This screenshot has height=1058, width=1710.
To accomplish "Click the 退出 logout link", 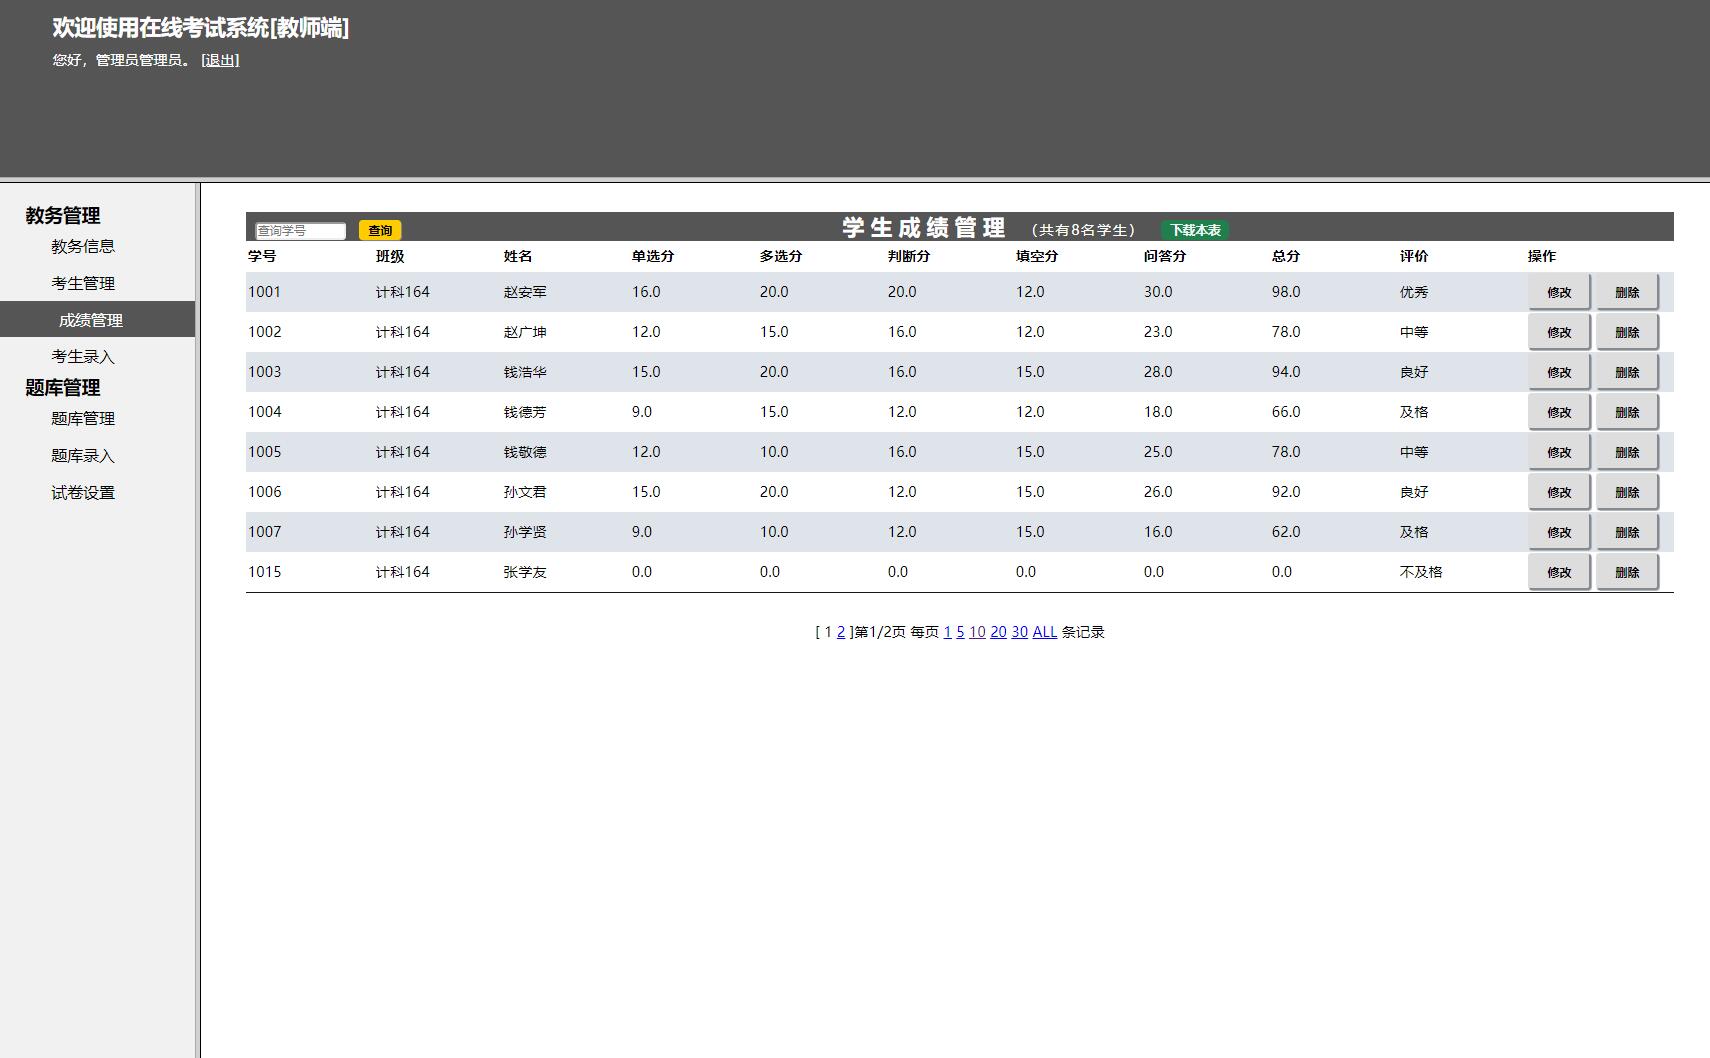I will 220,60.
